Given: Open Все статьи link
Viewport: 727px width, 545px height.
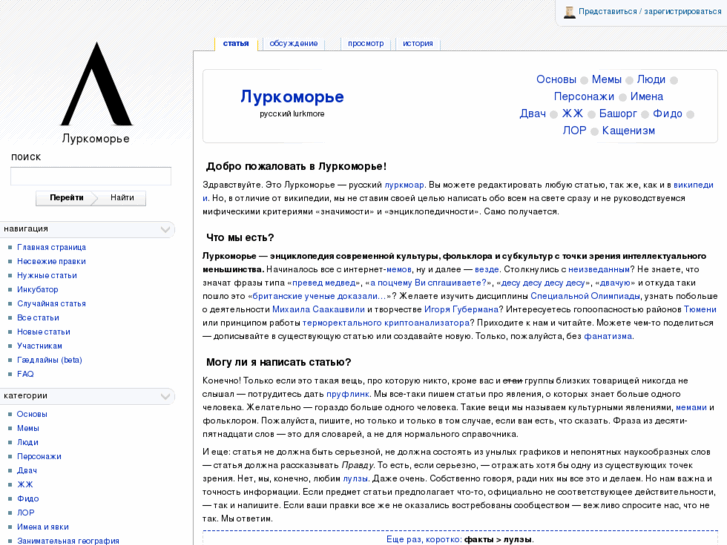Looking at the screenshot, I should [38, 318].
